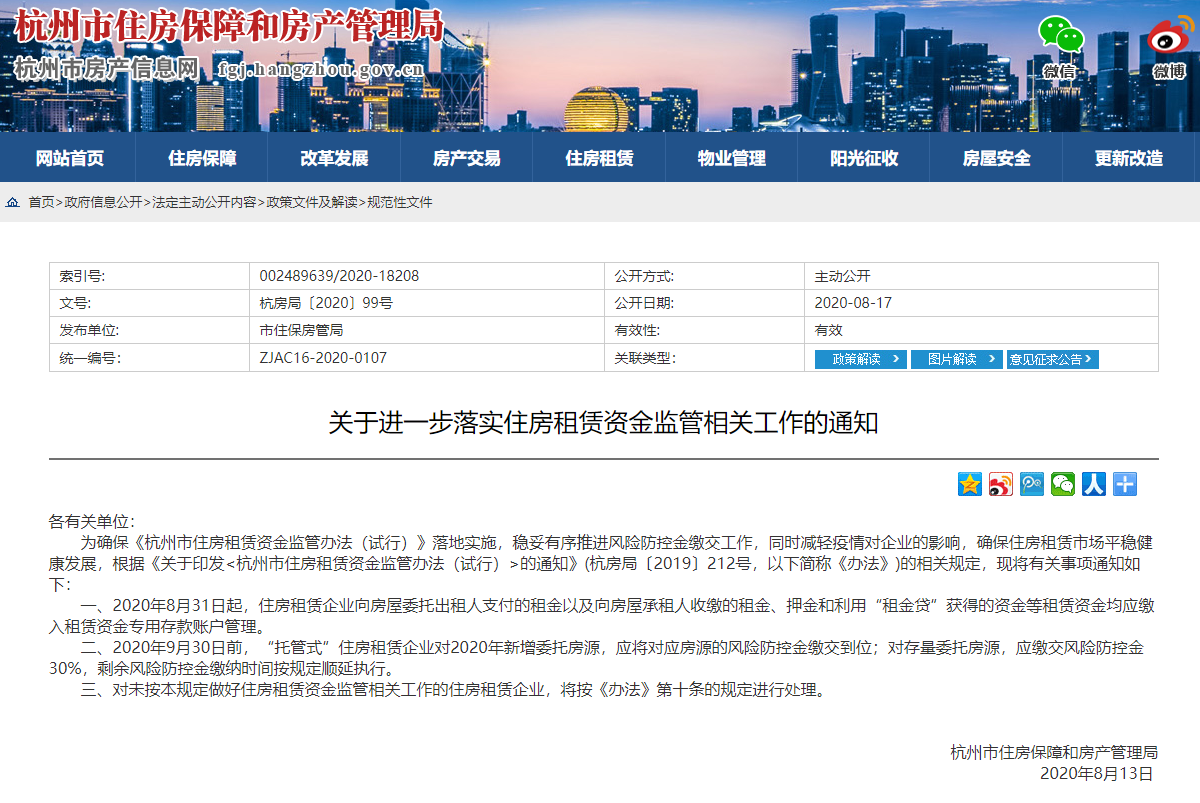The image size is (1200, 803).
Task: Open 住房保障 navigation tab
Action: point(203,158)
